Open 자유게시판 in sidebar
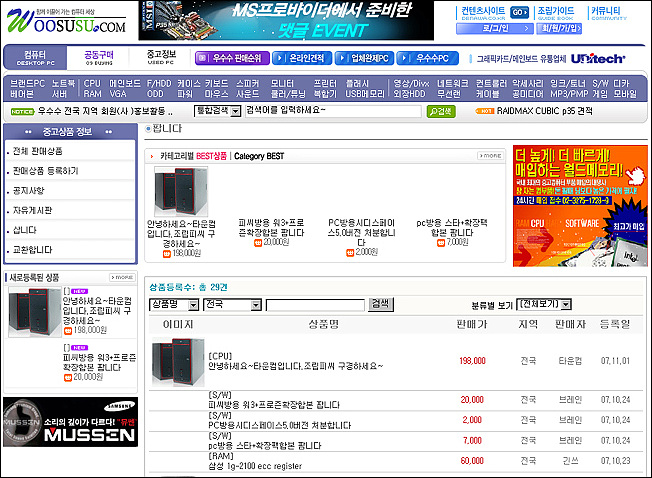The image size is (652, 478). tap(32, 210)
